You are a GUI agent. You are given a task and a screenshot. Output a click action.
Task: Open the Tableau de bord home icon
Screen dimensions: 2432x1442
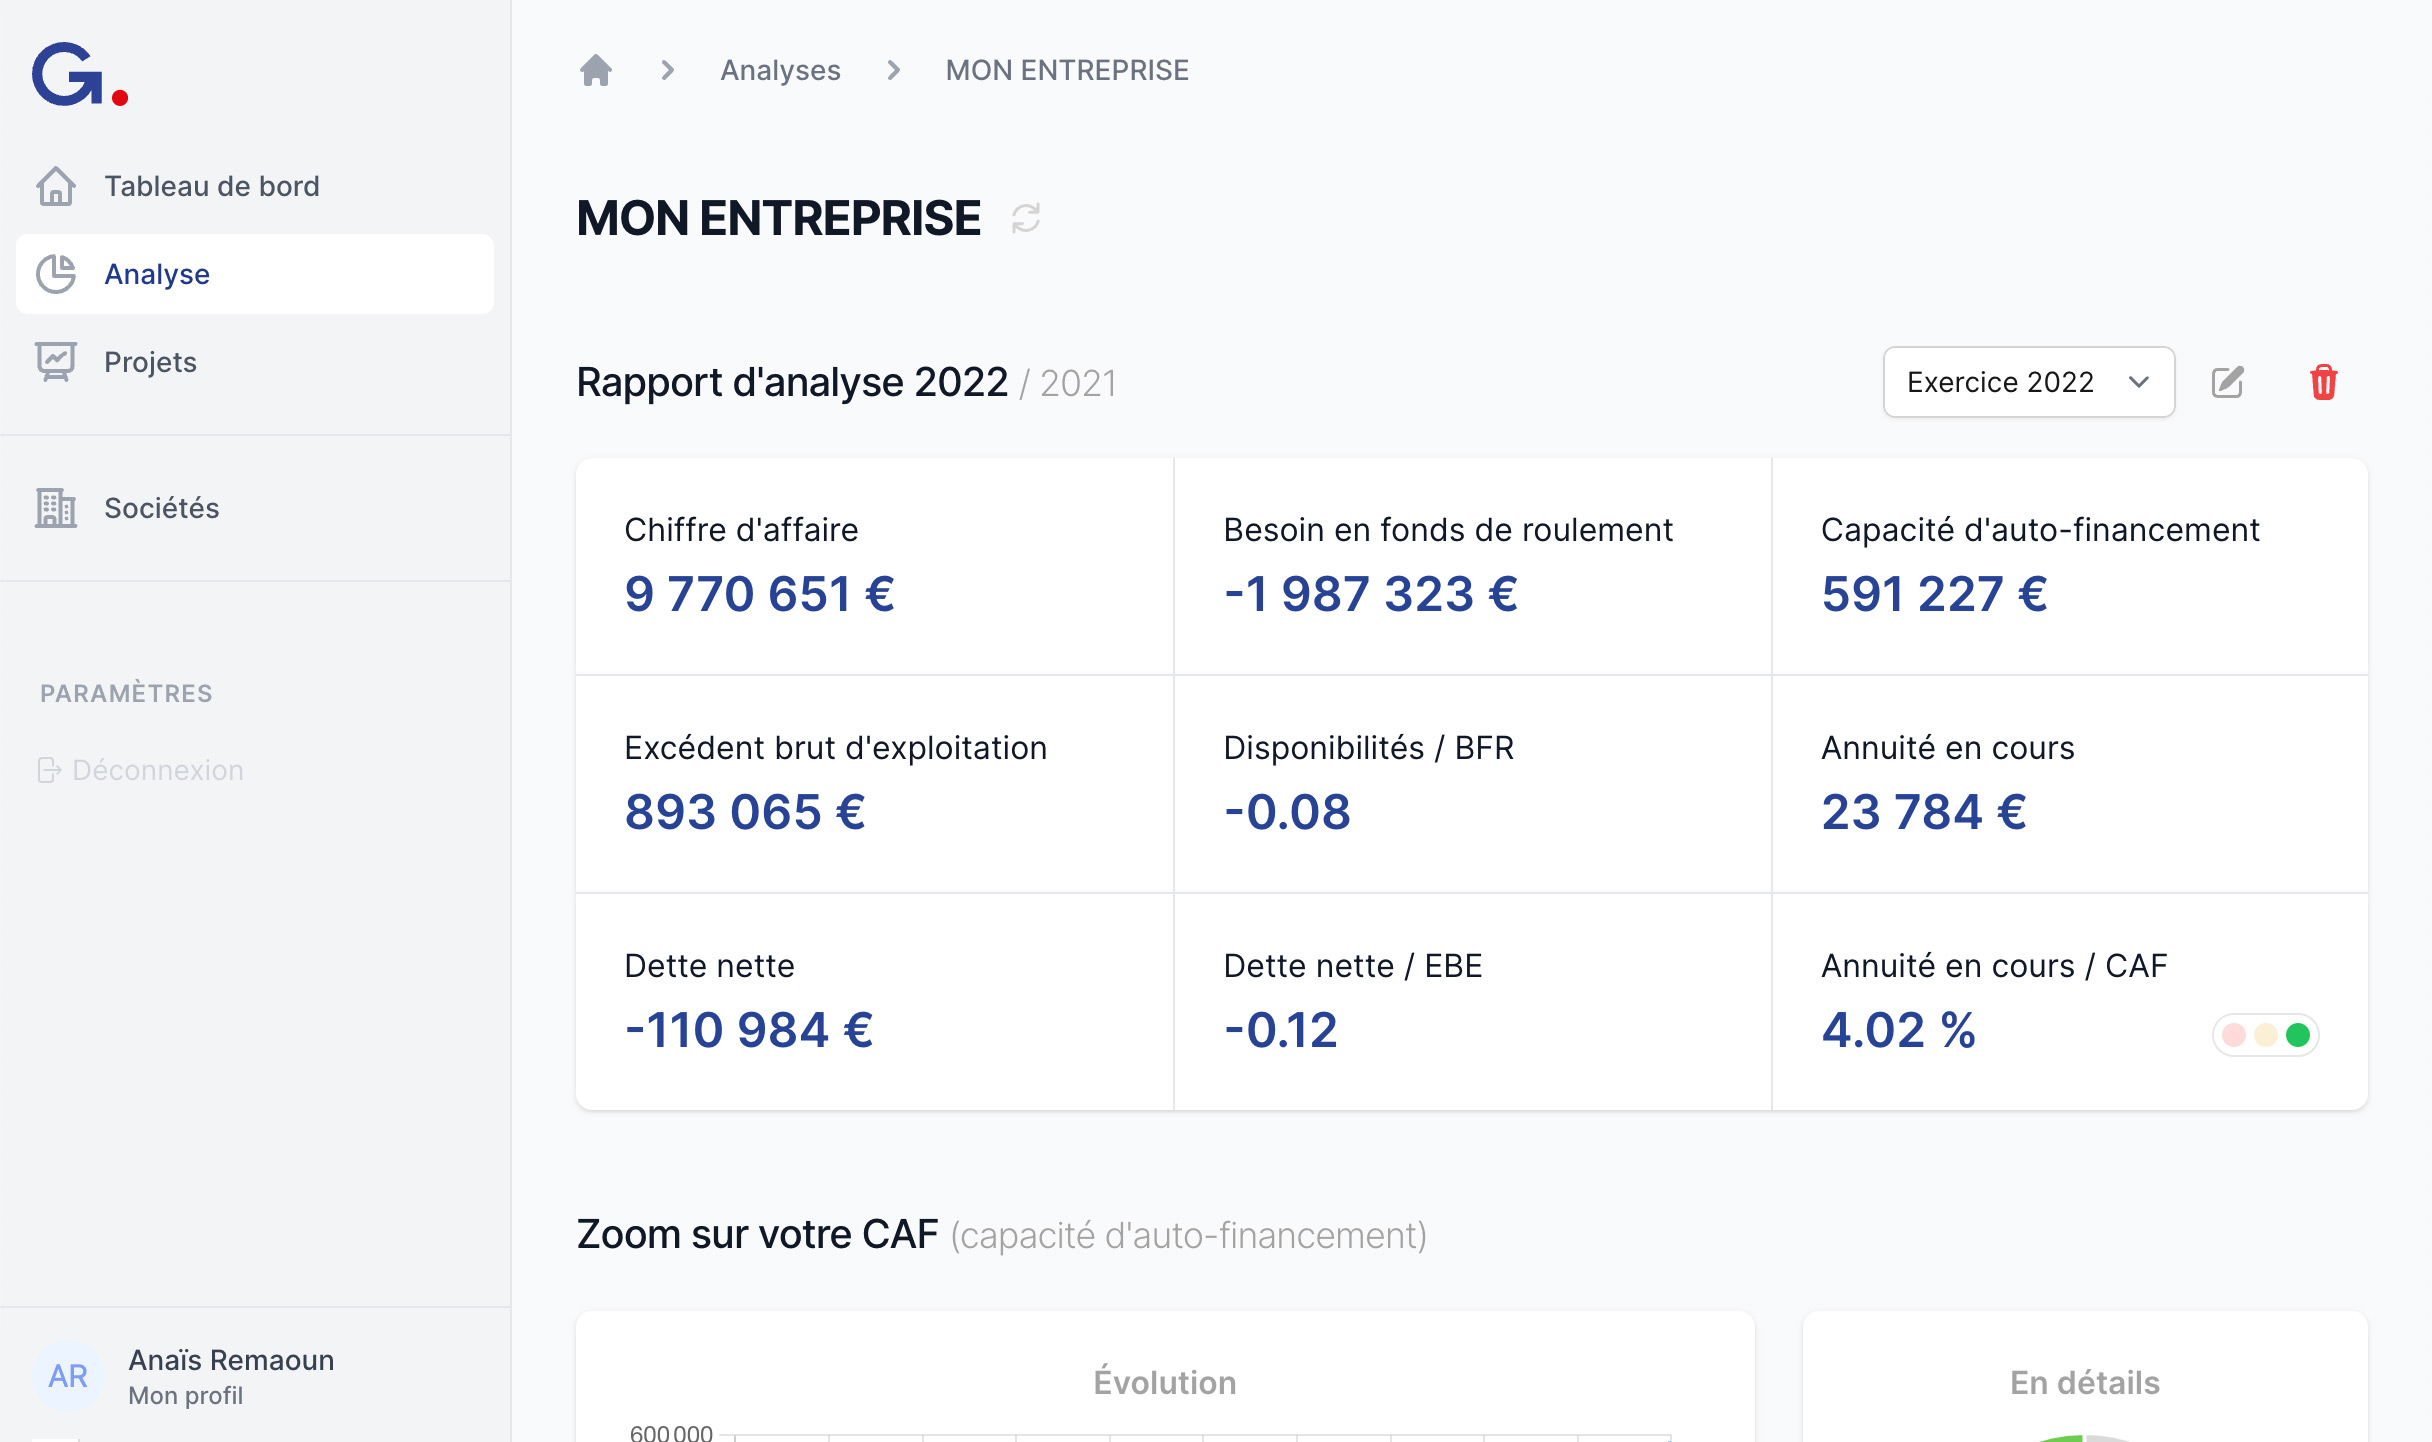57,186
